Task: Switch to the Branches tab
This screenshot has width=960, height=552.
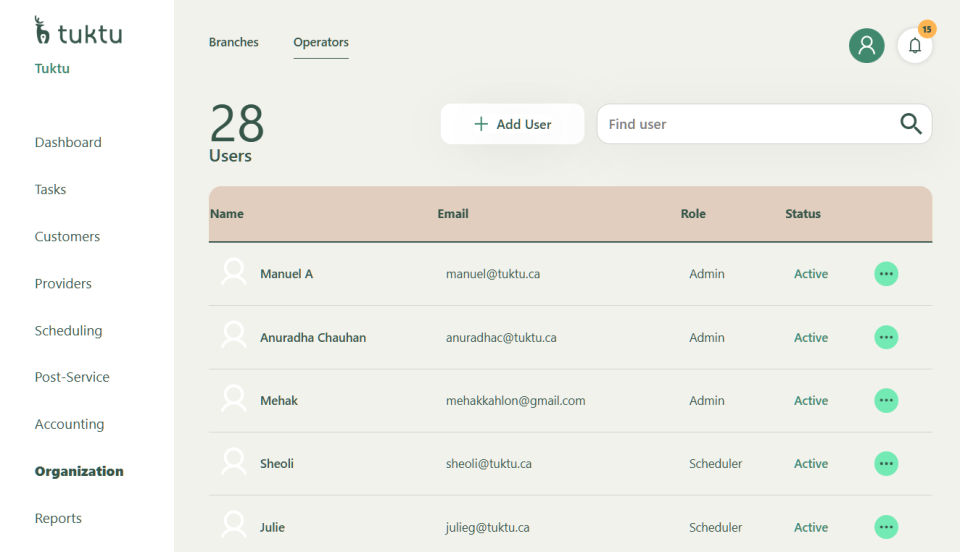Action: click(233, 42)
